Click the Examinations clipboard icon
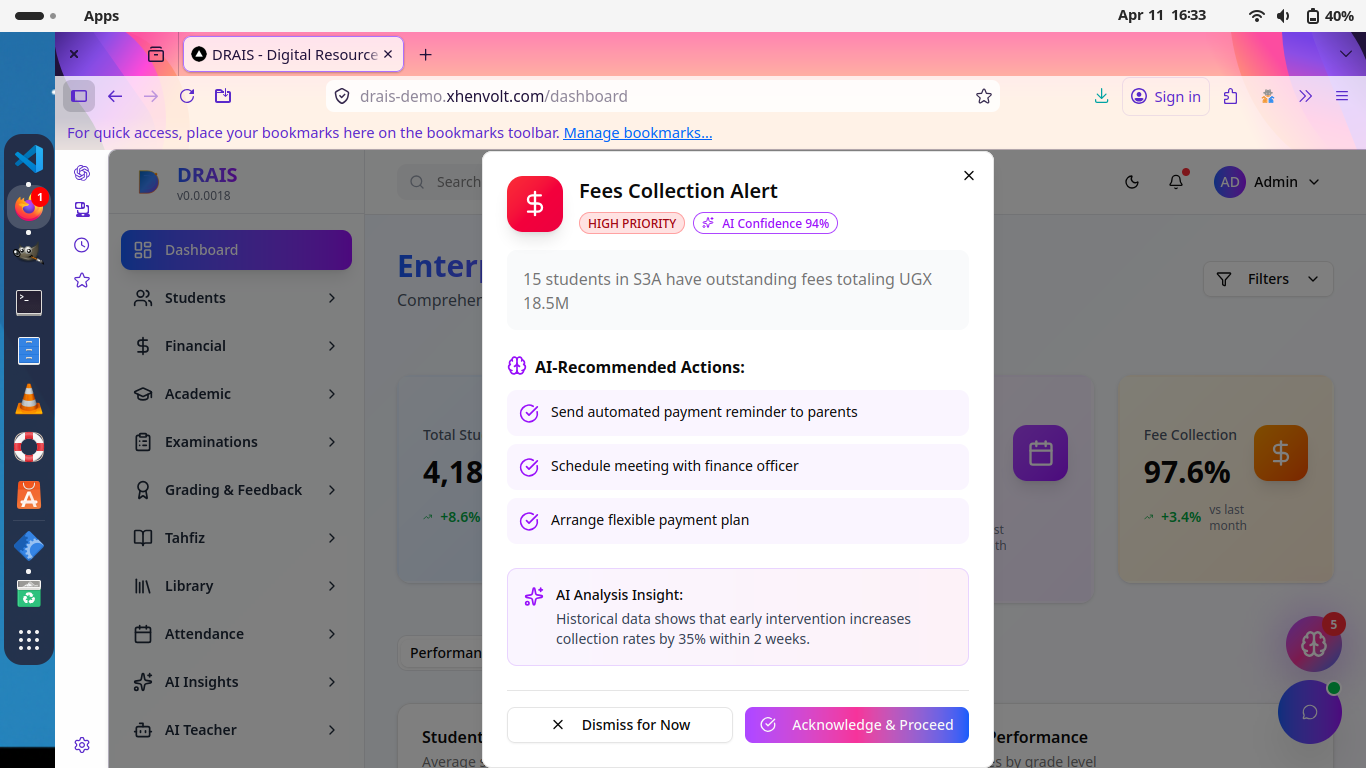 pos(143,442)
